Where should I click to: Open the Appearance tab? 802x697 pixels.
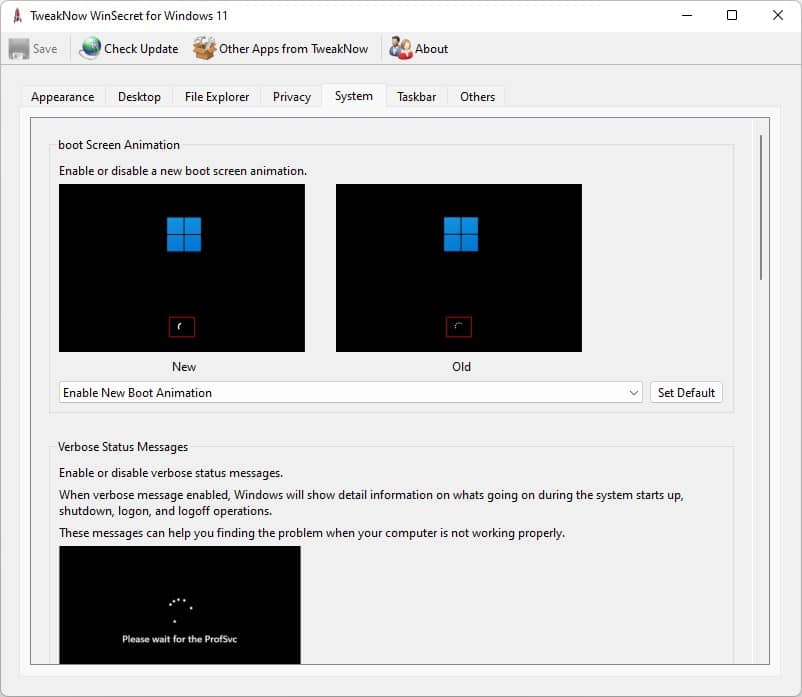[x=62, y=97]
